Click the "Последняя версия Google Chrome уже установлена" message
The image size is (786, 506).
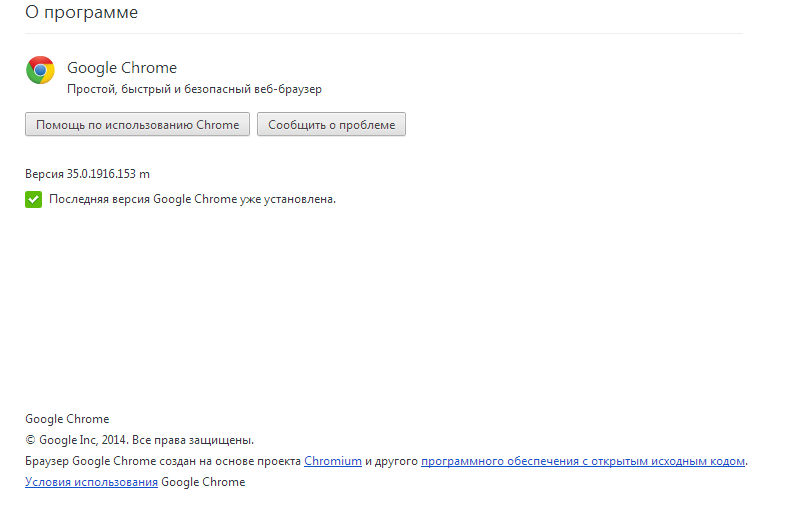tap(193, 199)
